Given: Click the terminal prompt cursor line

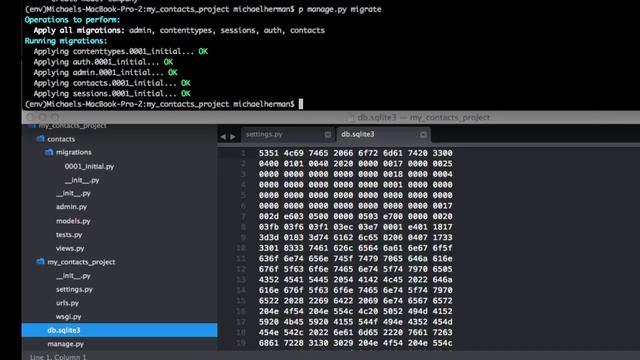Looking at the screenshot, I should pyautogui.click(x=163, y=104).
